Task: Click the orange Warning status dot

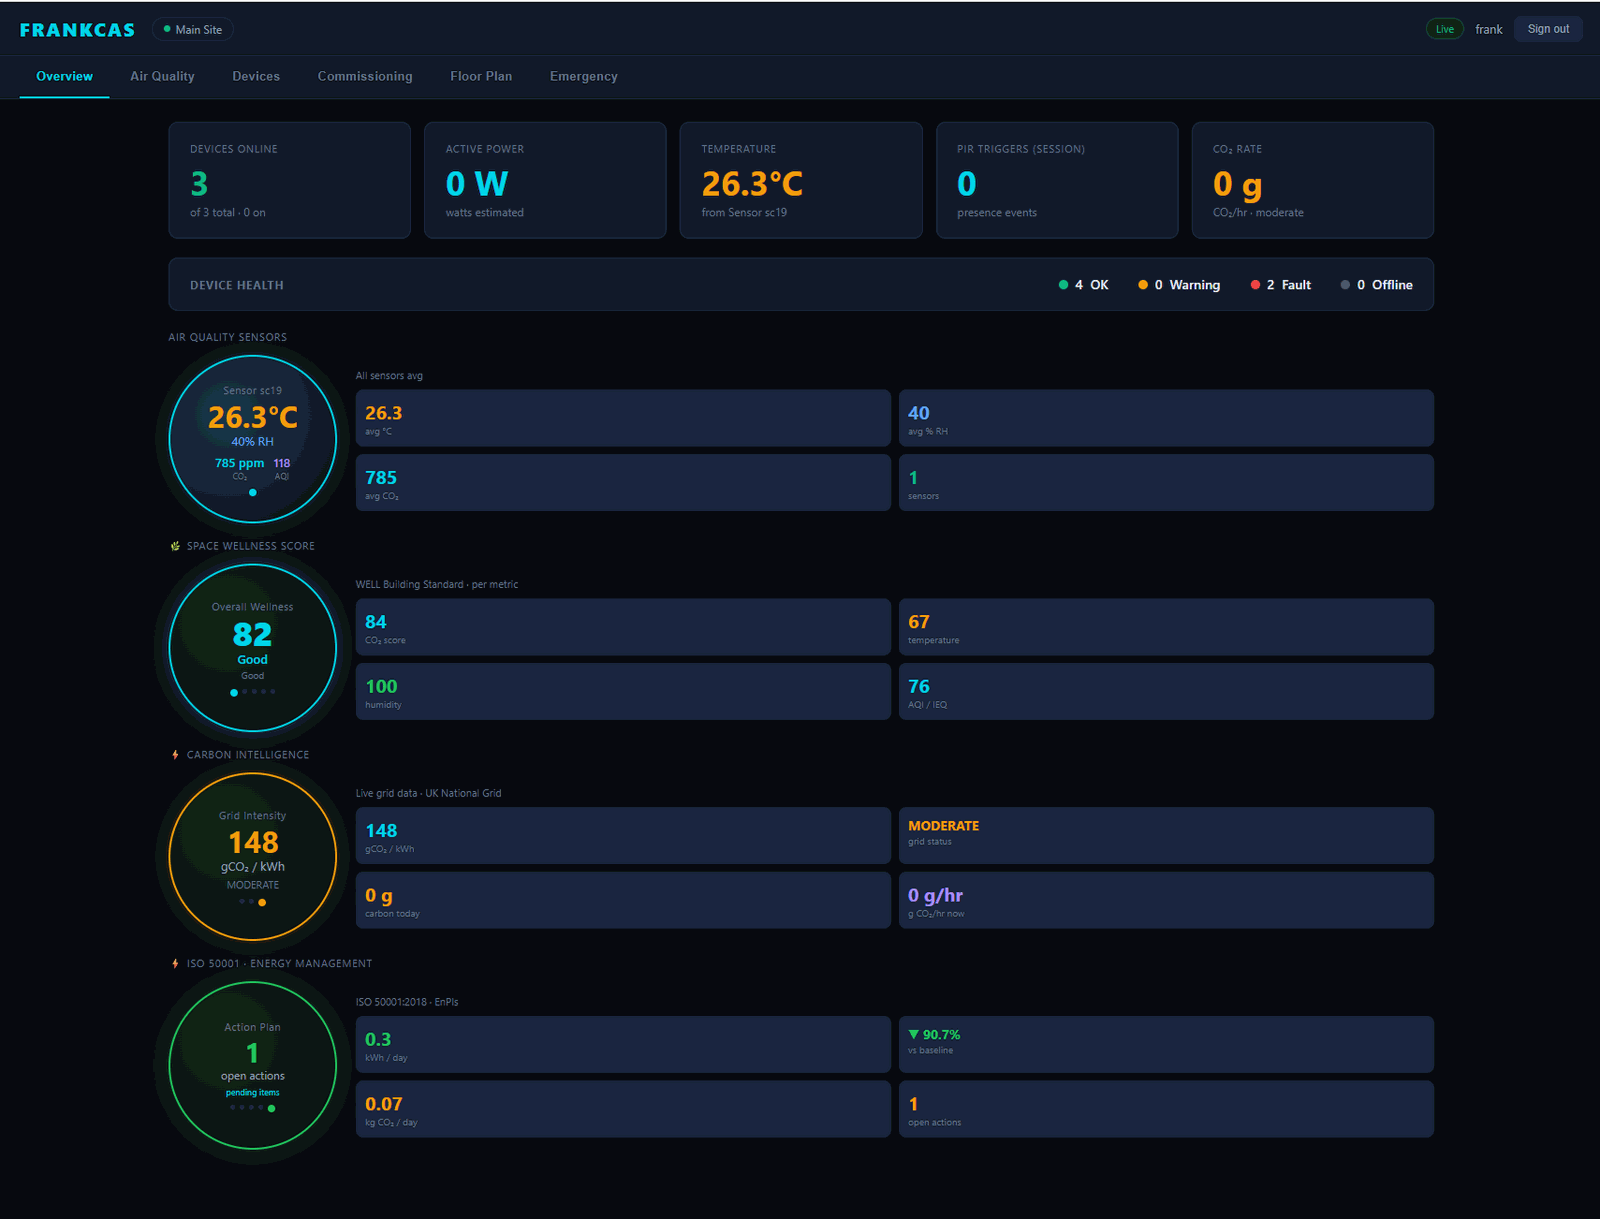Action: [x=1143, y=285]
